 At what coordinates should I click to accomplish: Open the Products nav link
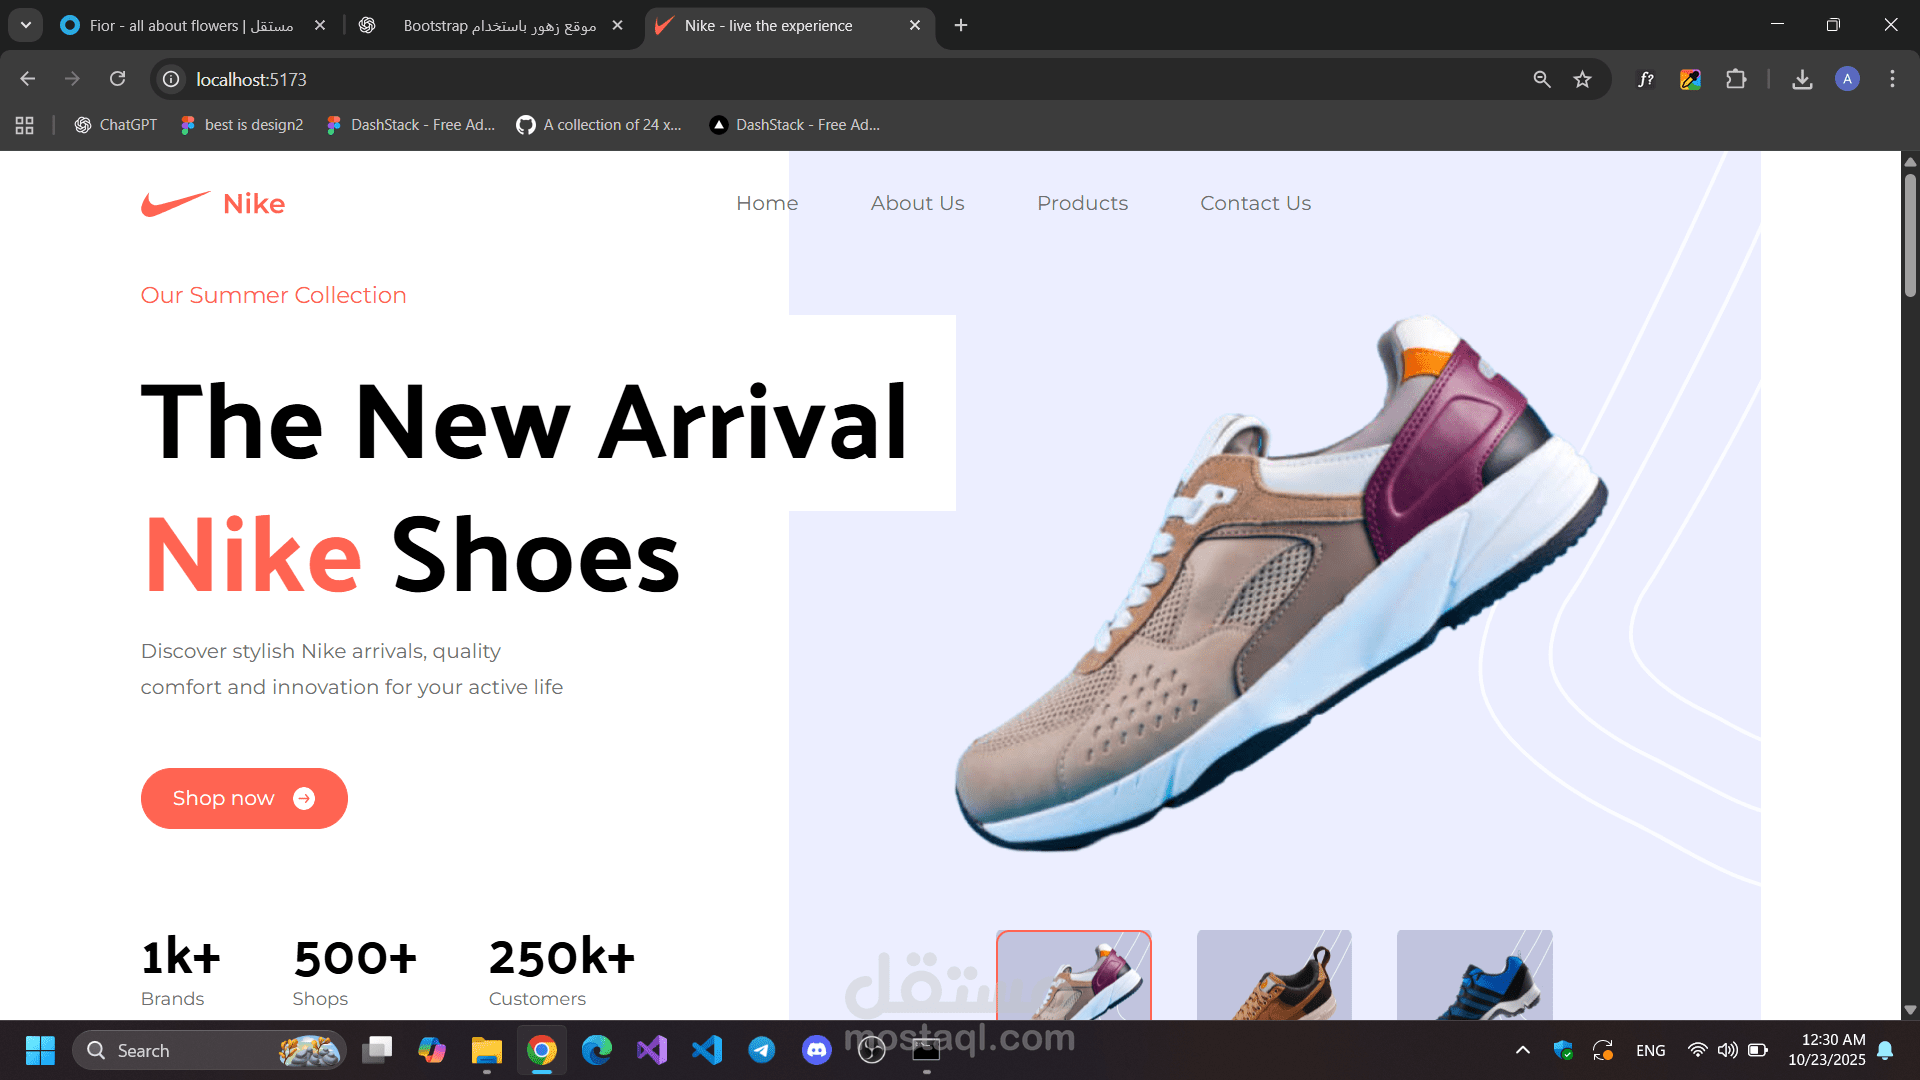click(x=1082, y=203)
